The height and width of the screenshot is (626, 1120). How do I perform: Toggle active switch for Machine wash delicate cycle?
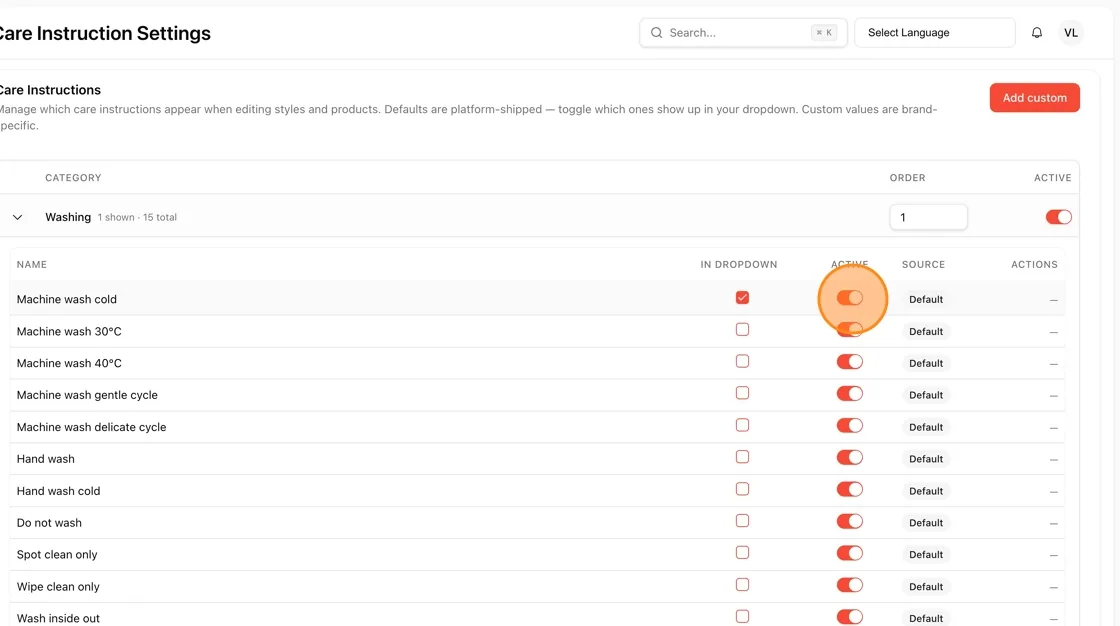coord(849,426)
